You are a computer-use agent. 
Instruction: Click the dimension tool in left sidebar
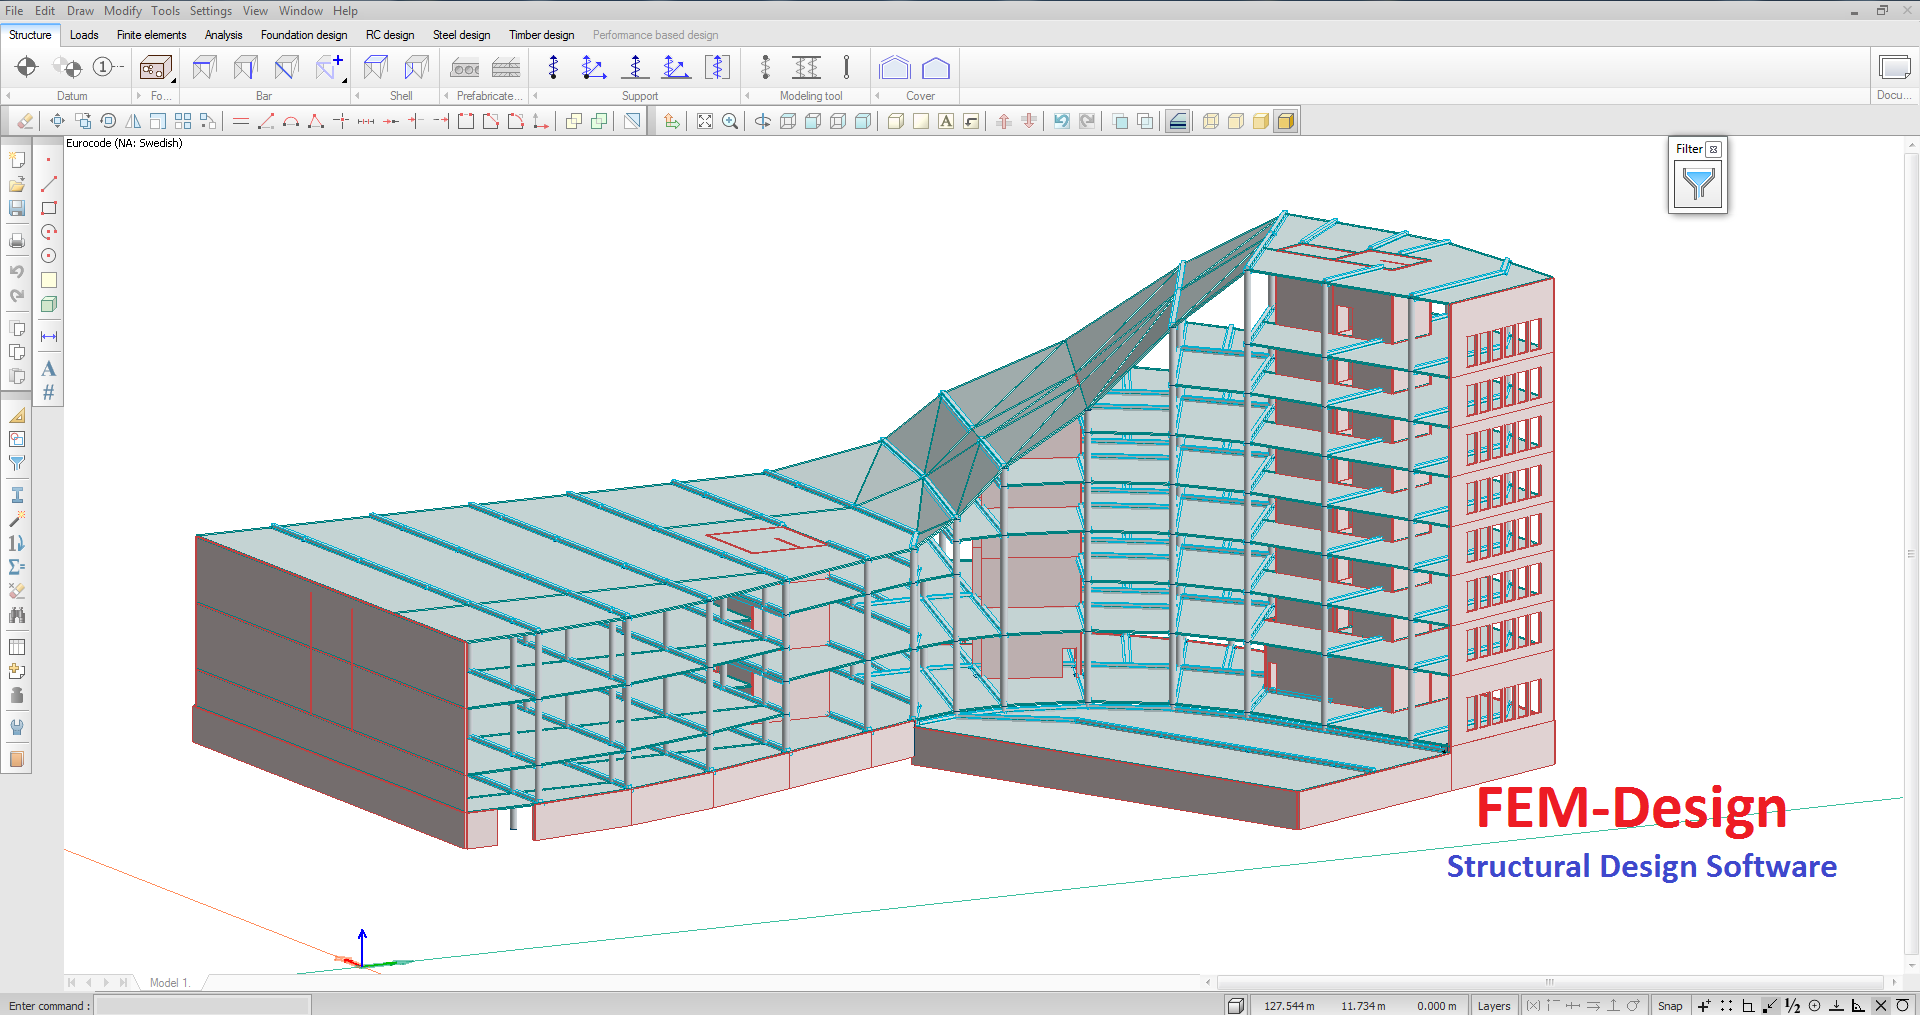point(48,337)
